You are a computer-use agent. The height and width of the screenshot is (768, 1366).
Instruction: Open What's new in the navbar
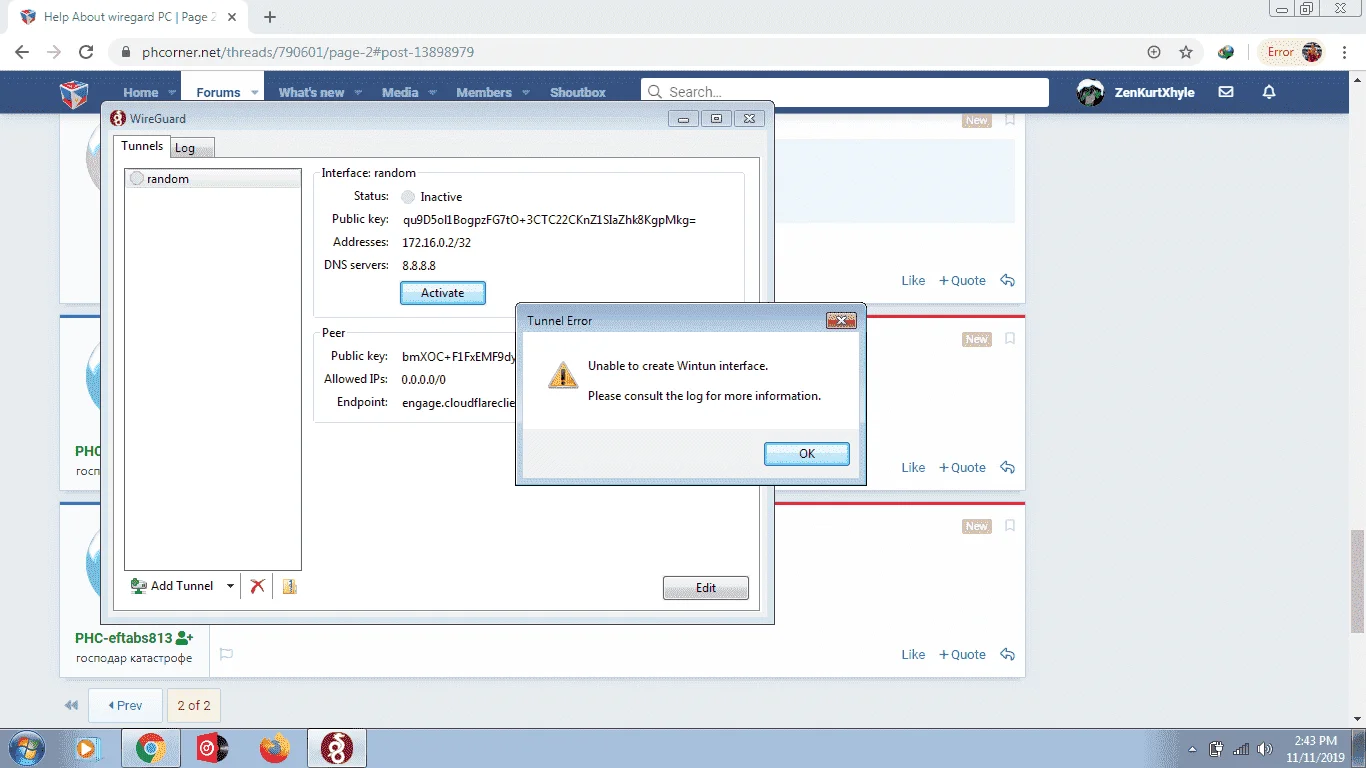pyautogui.click(x=311, y=92)
